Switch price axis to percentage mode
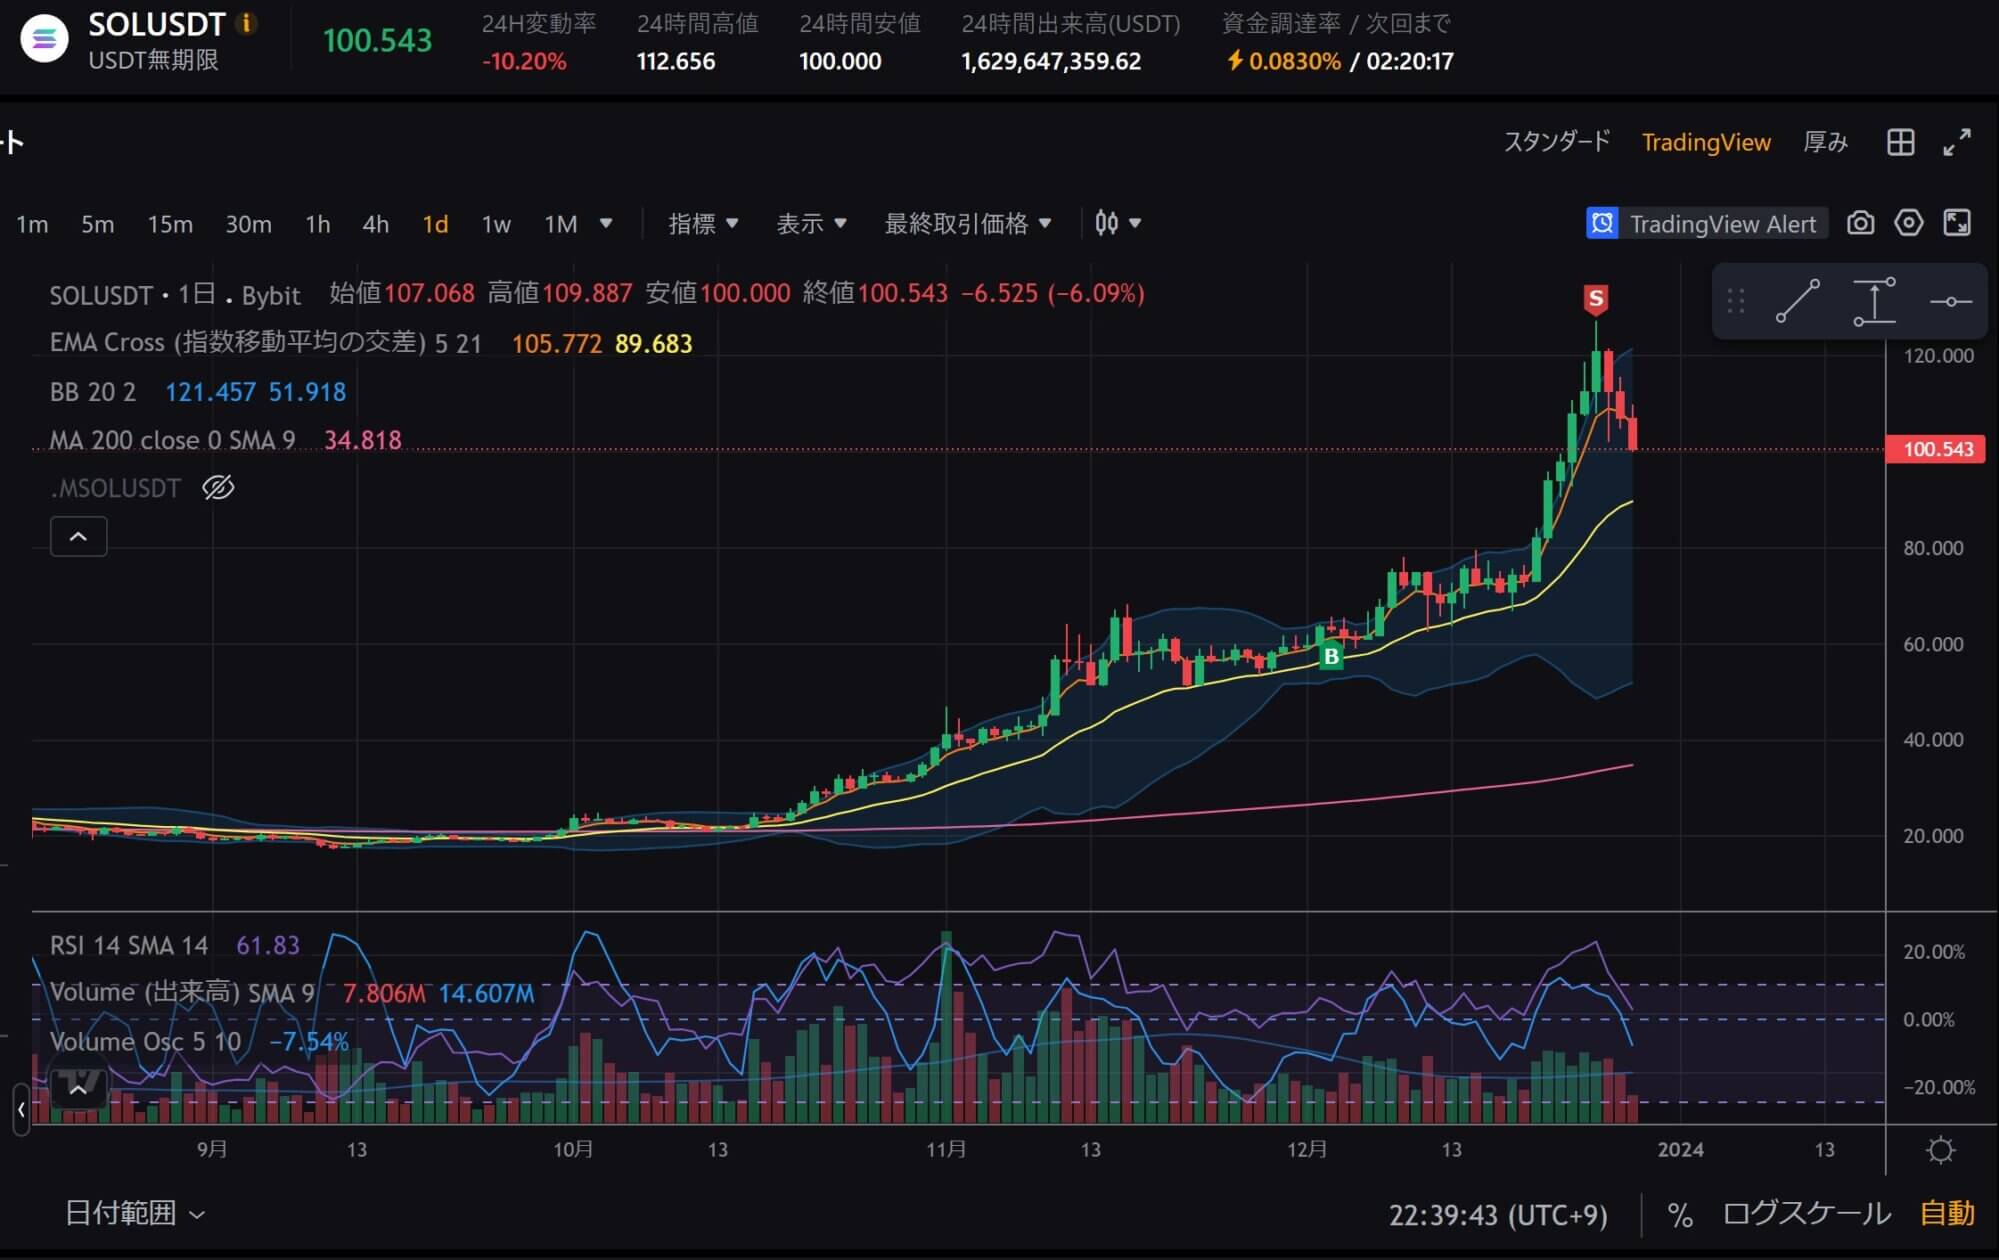The width and height of the screenshot is (1999, 1260). (x=1678, y=1213)
